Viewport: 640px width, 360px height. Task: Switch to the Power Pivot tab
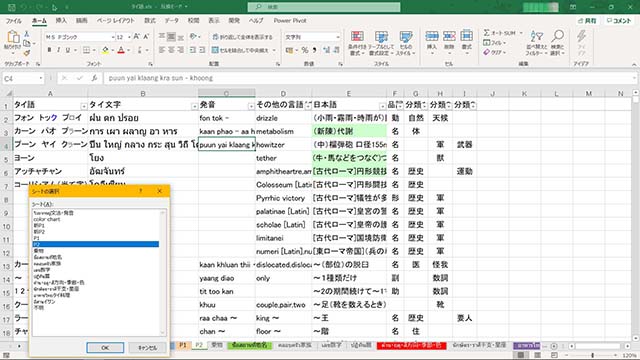(290, 20)
